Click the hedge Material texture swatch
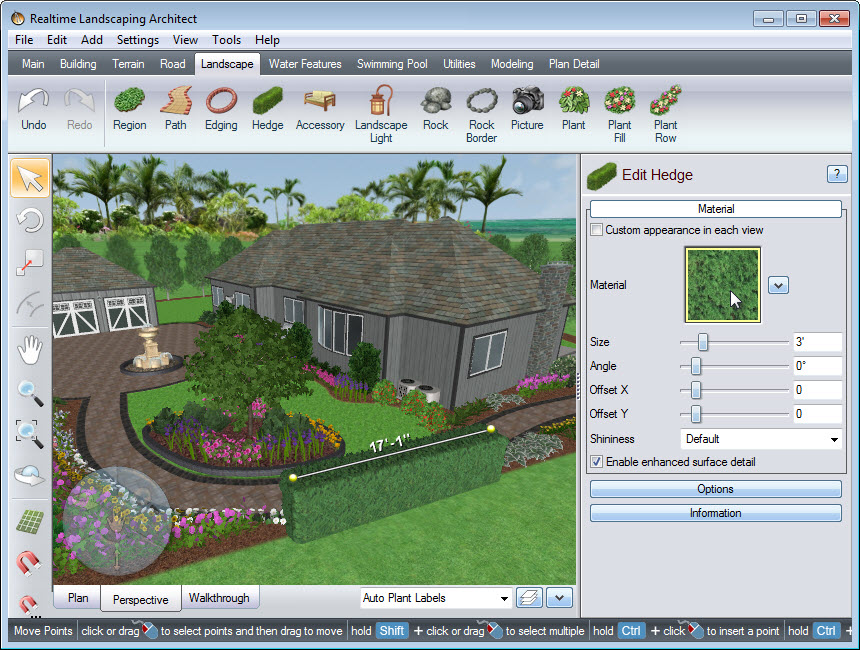Viewport: 860px width, 650px height. (722, 285)
